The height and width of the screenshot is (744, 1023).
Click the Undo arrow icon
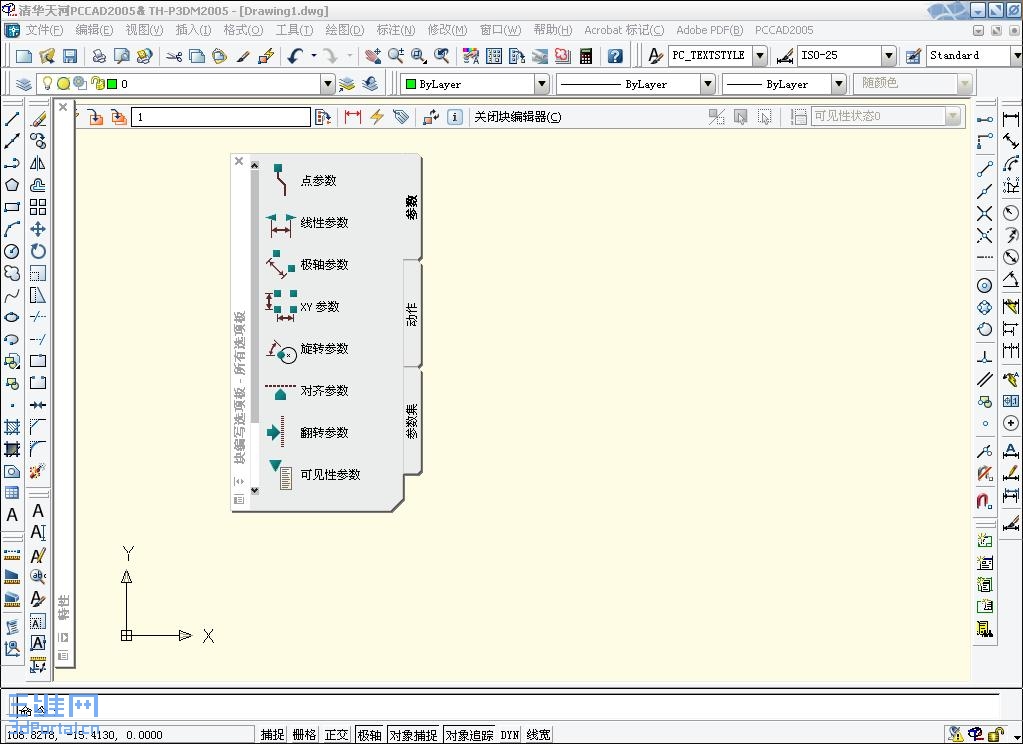pos(296,57)
